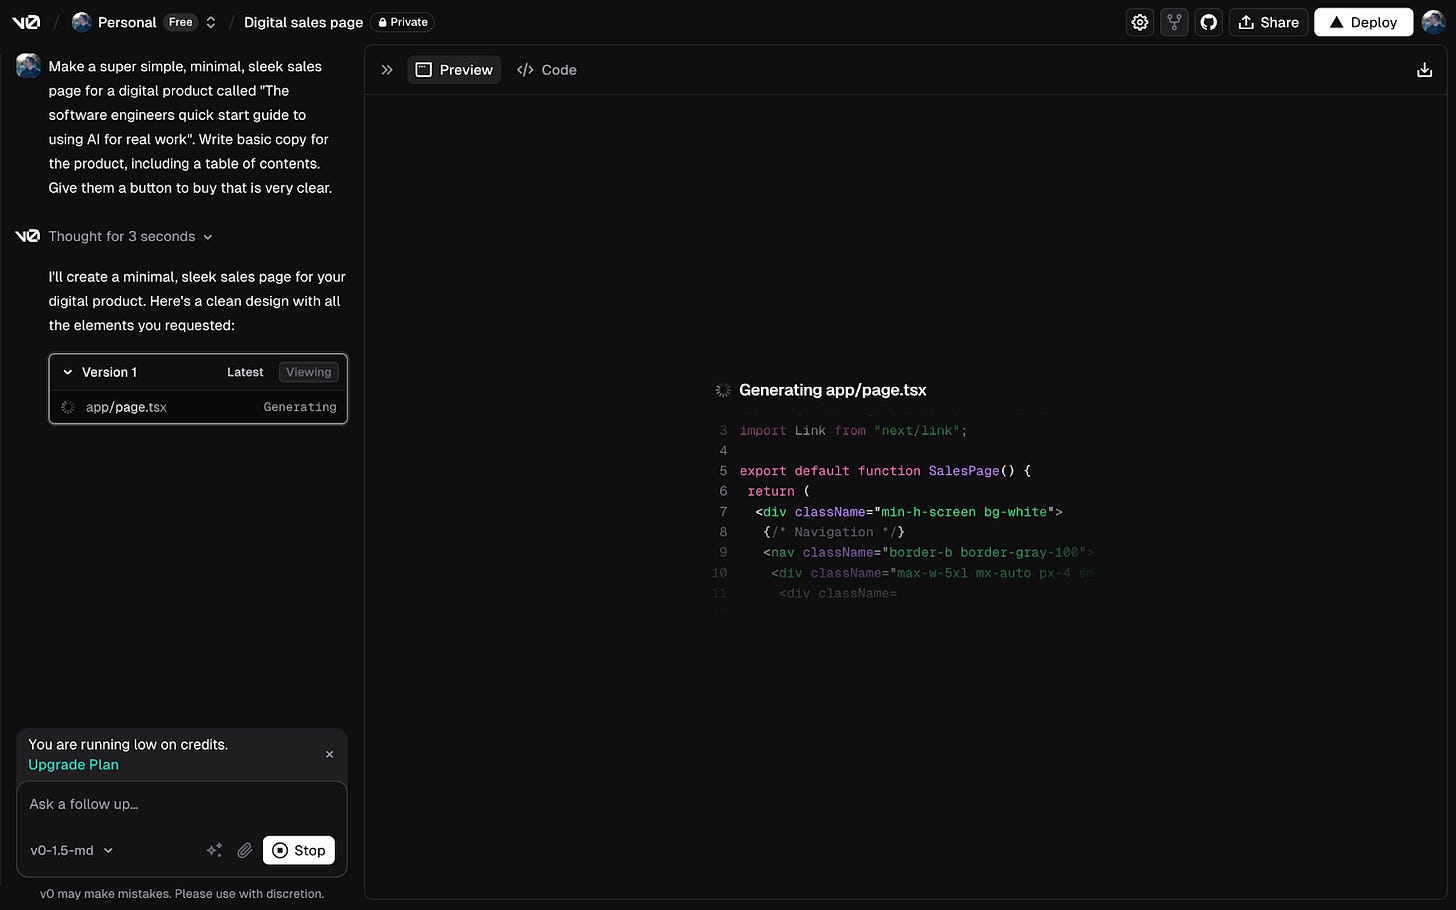Open project settings gear icon
Screen dimensions: 1456x910
[1140, 22]
